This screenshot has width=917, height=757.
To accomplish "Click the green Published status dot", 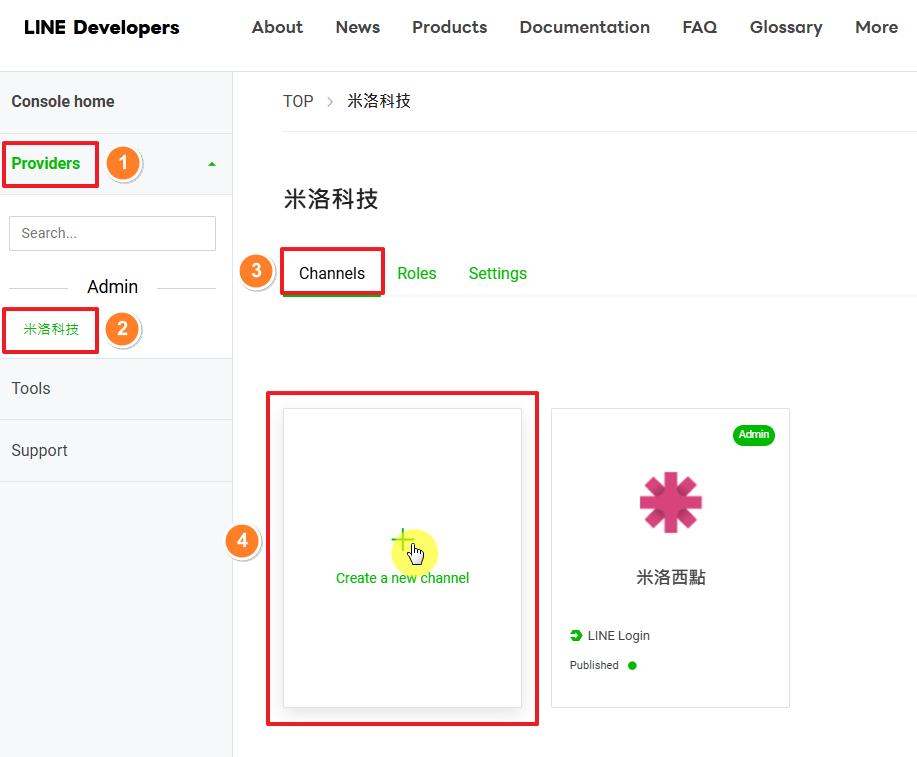I will click(632, 665).
